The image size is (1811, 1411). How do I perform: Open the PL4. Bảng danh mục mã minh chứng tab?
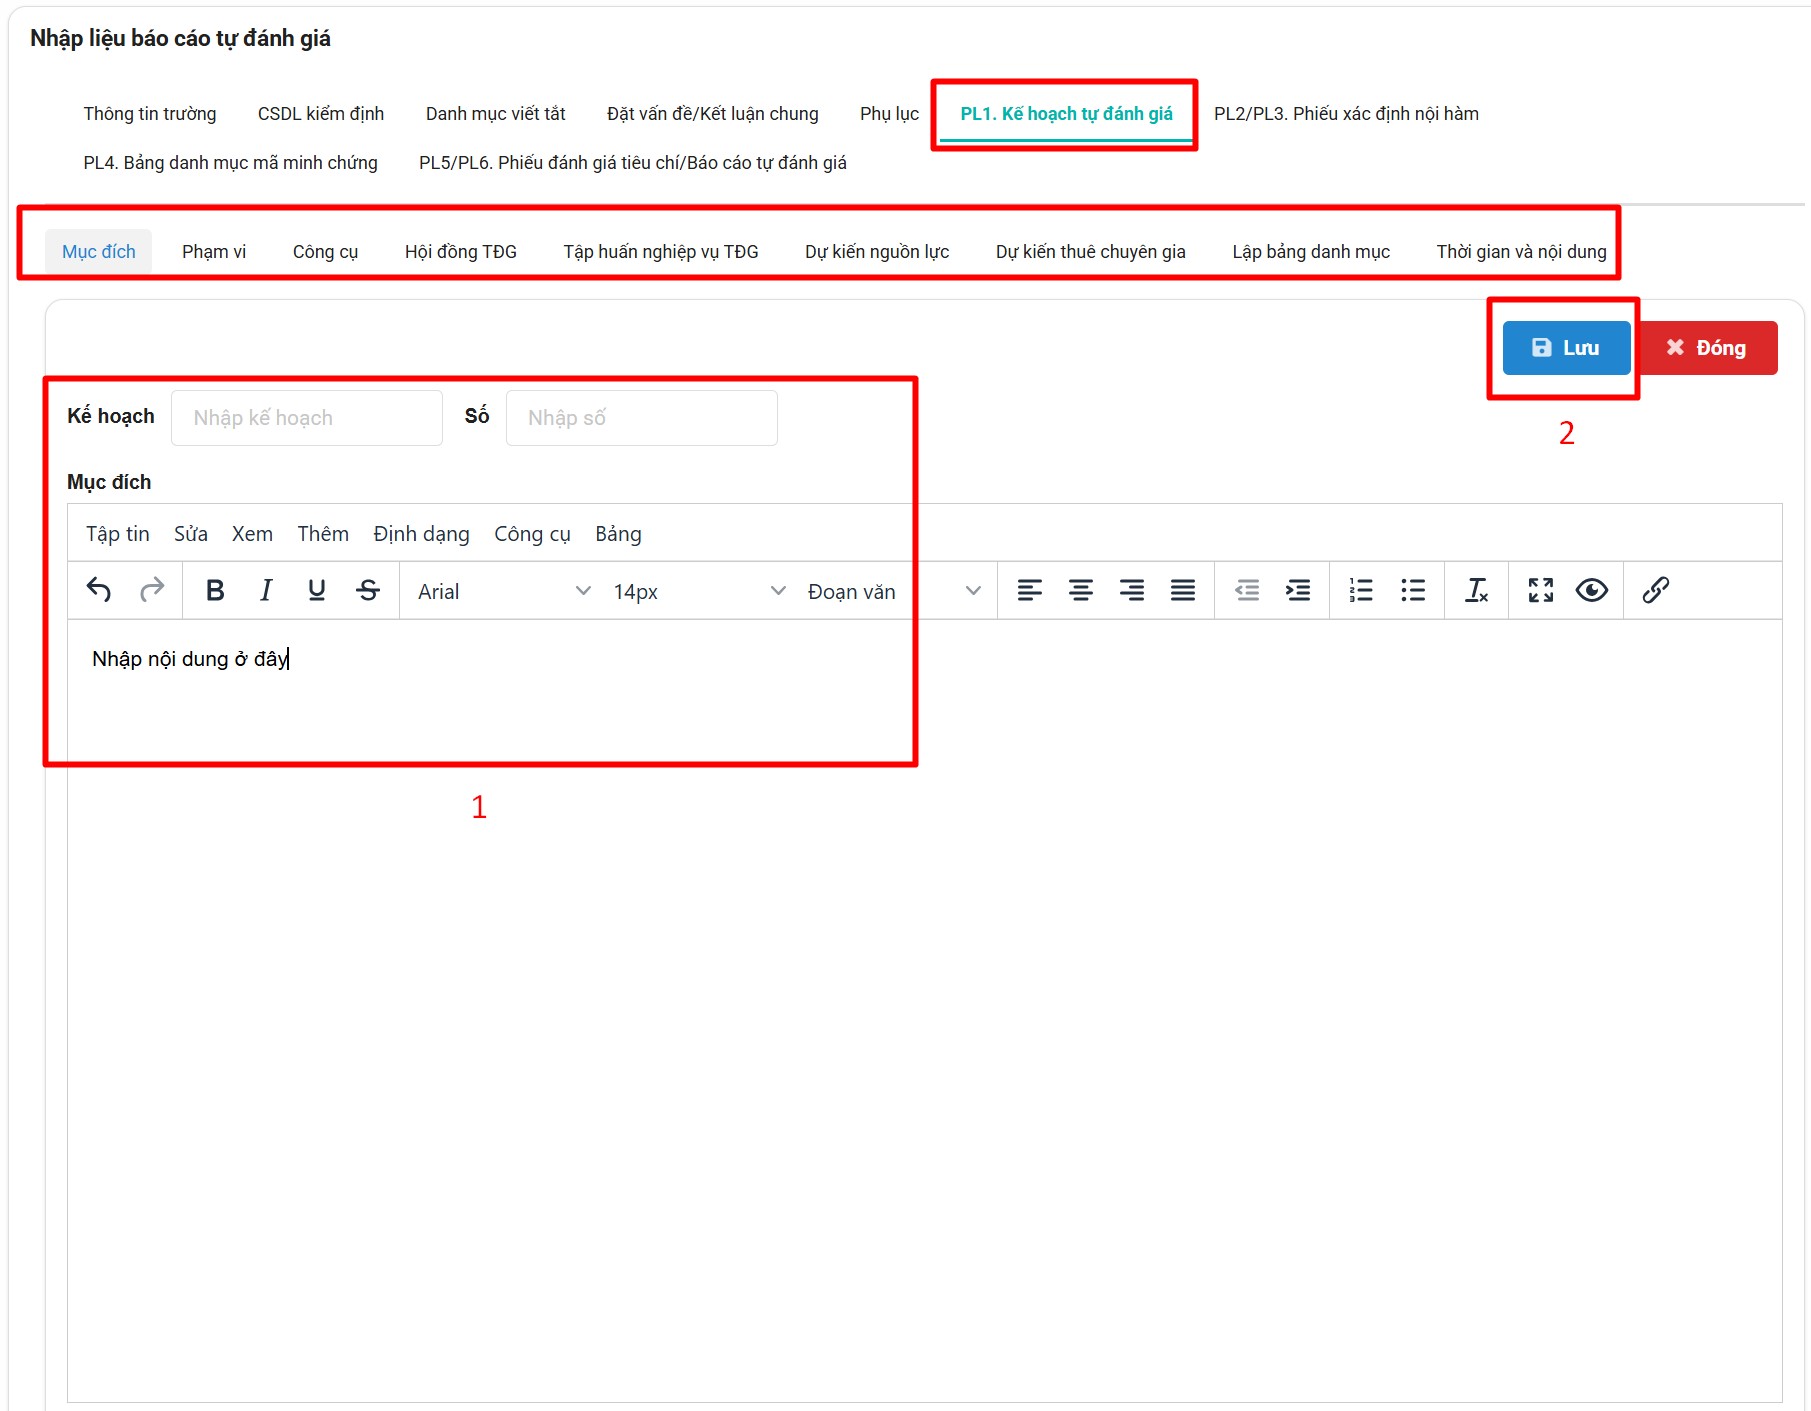click(230, 163)
